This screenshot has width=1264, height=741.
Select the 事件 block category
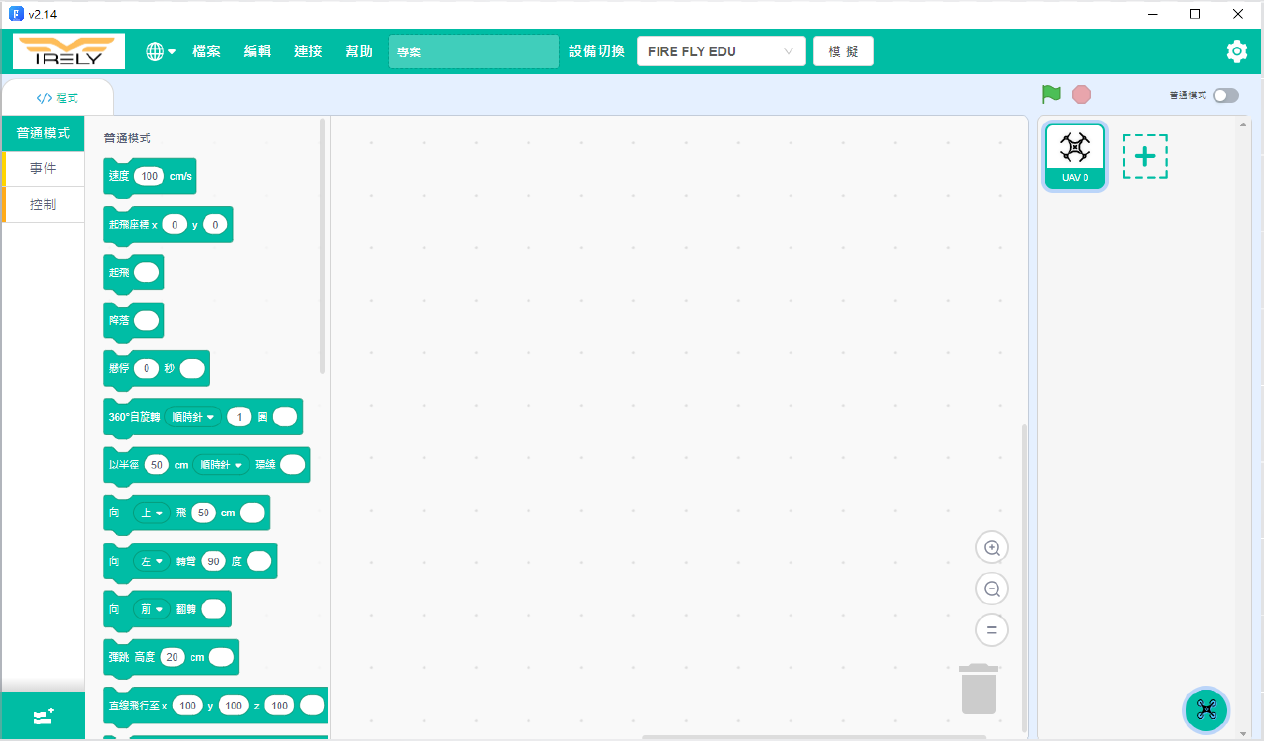point(43,169)
